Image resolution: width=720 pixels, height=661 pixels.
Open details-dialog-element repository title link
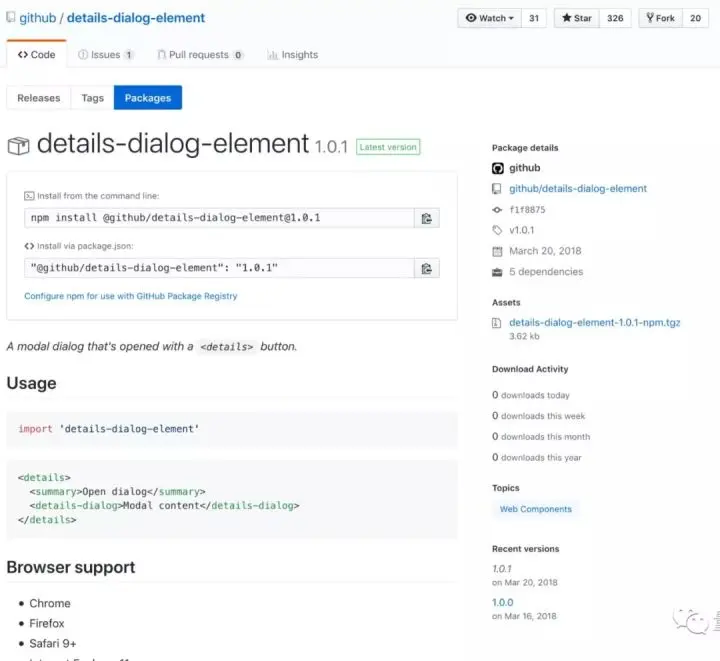[136, 18]
